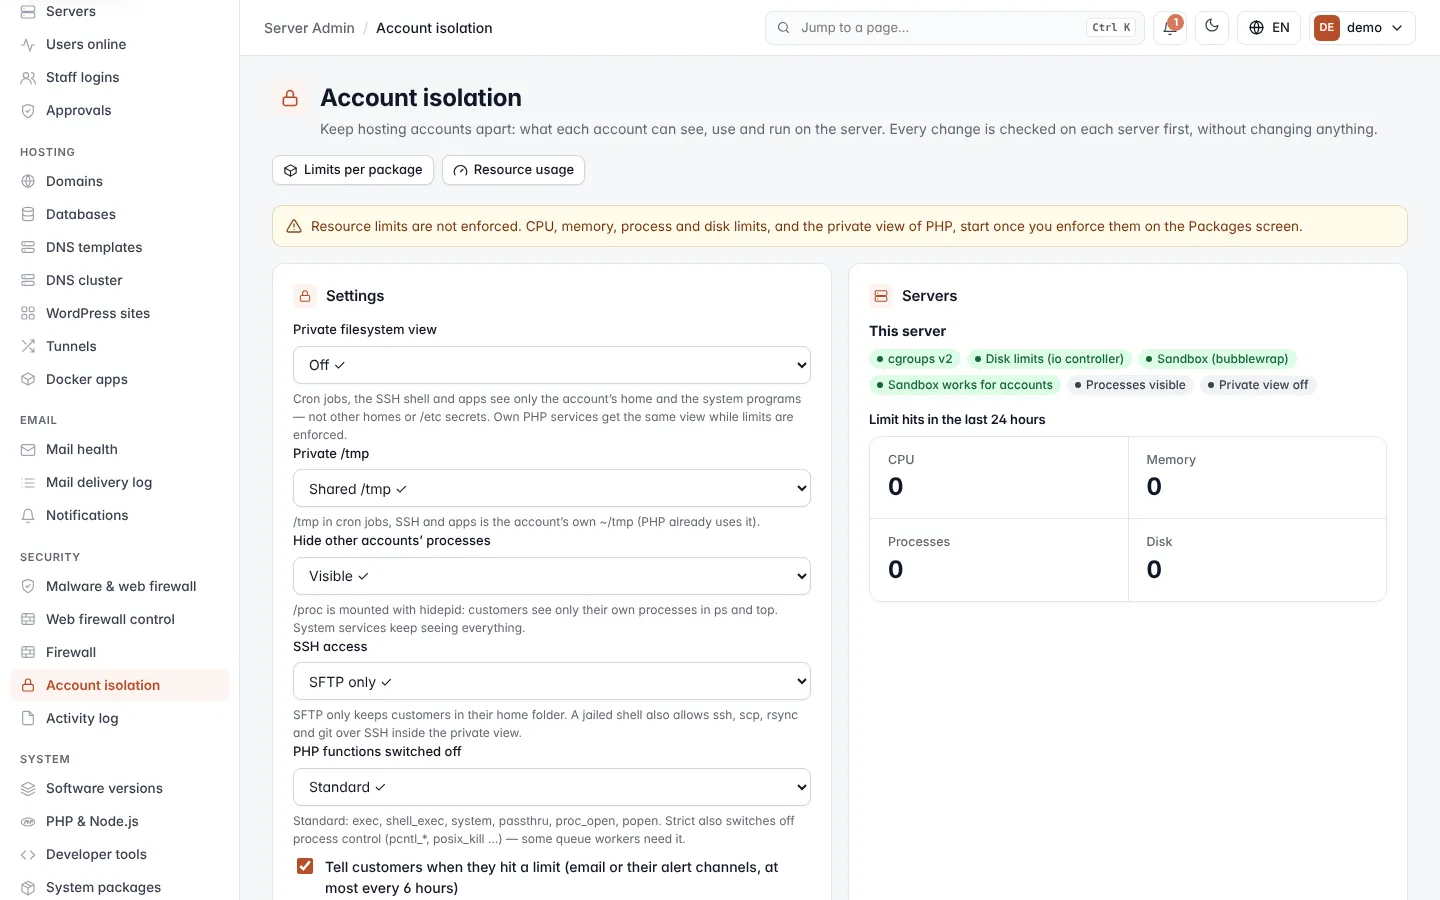Toggle the Tell customers limit notification checkbox
This screenshot has width=1440, height=900.
pyautogui.click(x=305, y=866)
